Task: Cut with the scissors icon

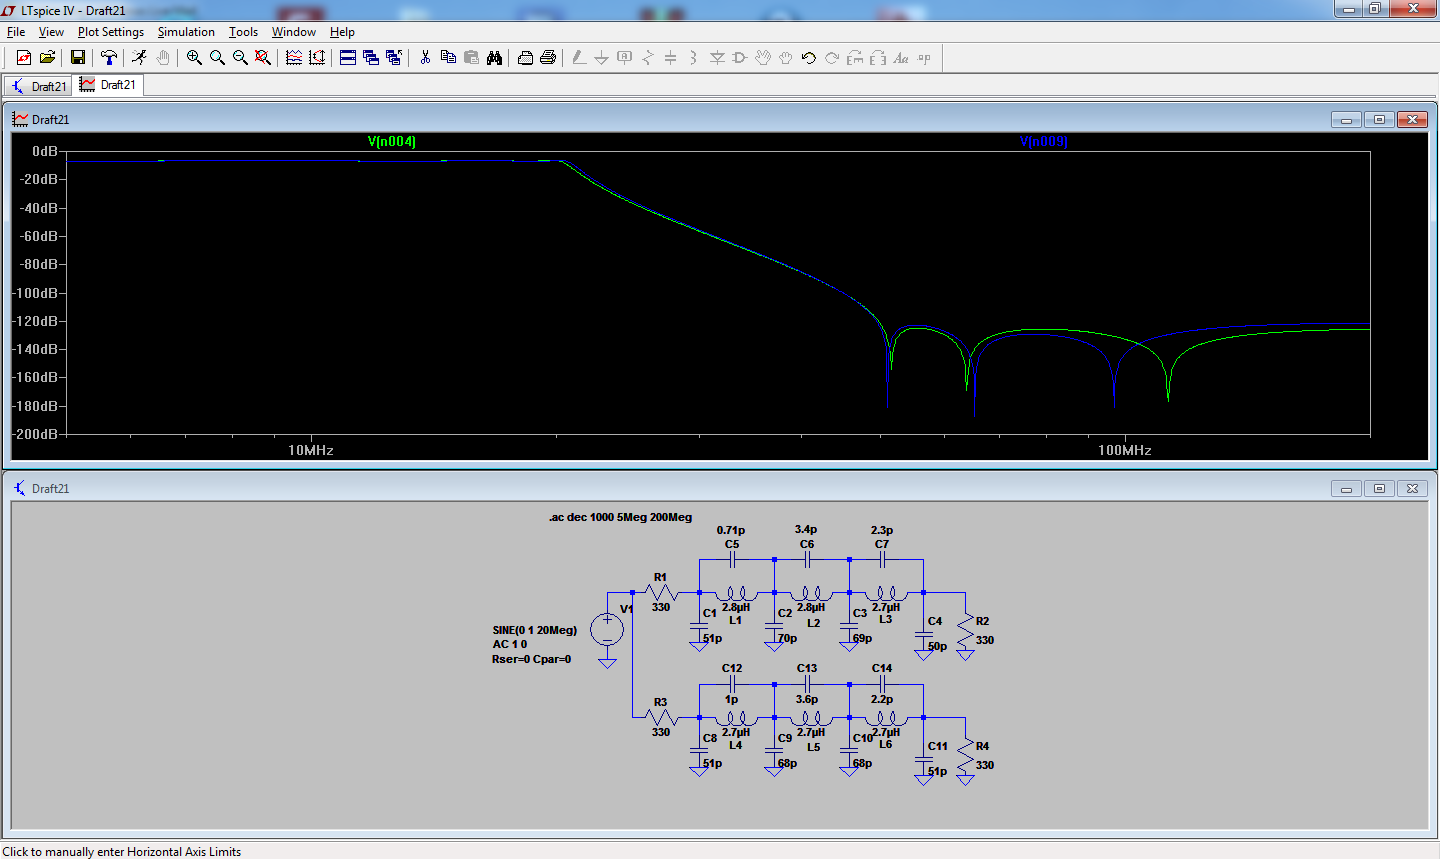Action: pyautogui.click(x=425, y=58)
